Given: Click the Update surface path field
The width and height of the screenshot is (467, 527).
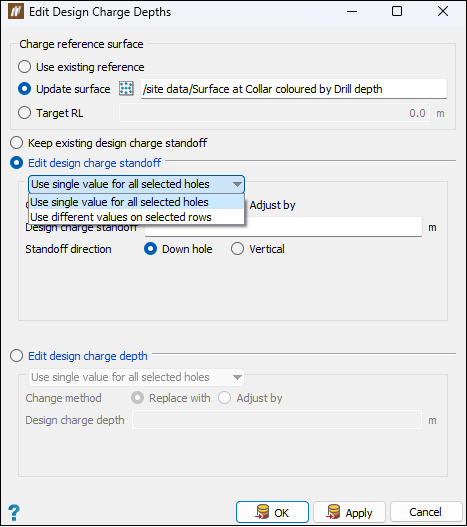Looking at the screenshot, I should 294,89.
